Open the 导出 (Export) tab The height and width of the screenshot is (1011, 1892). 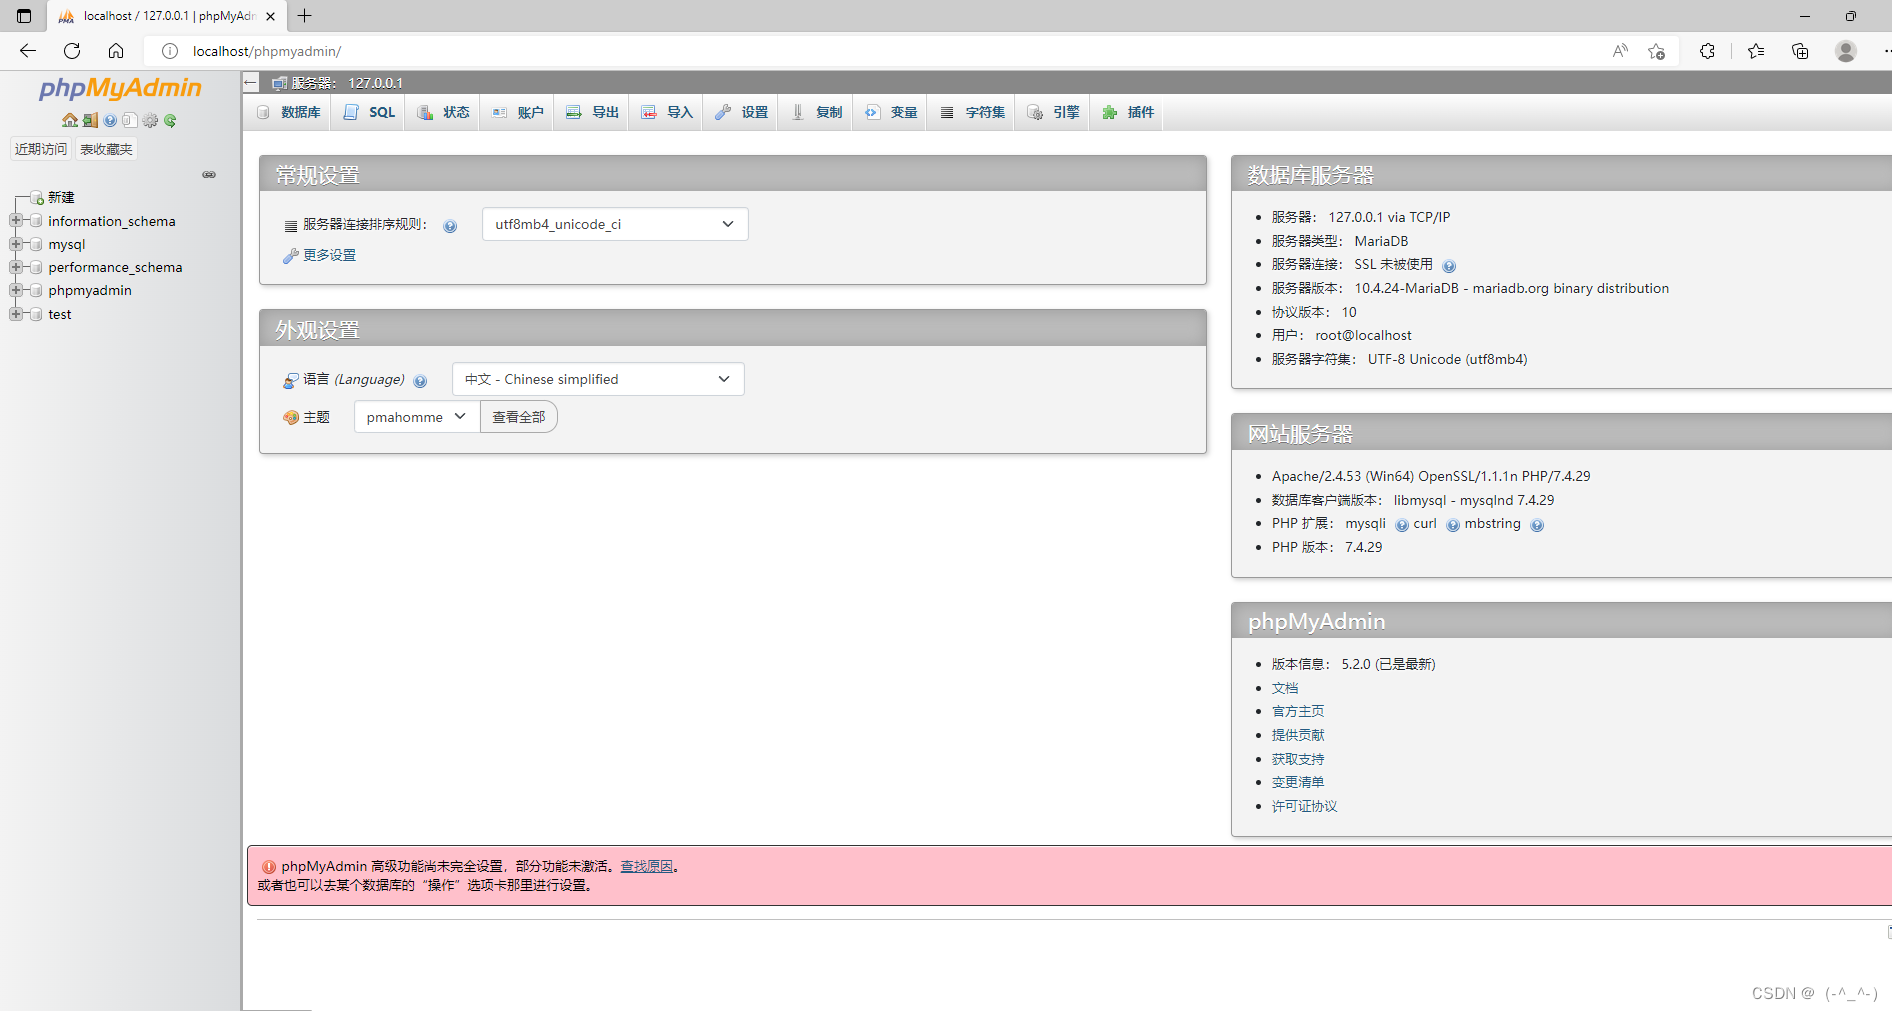point(593,112)
